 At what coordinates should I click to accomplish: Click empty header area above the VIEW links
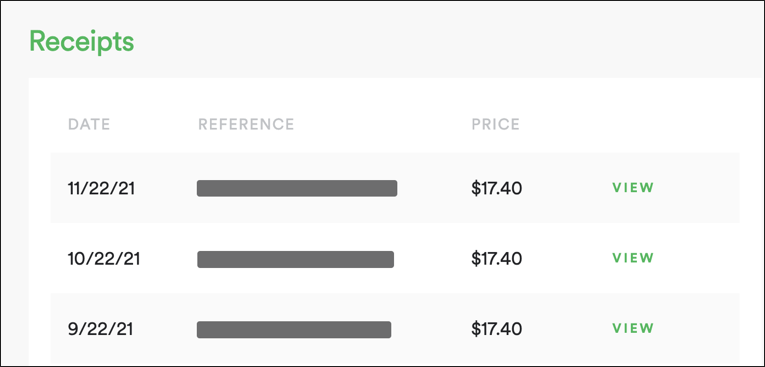click(633, 124)
